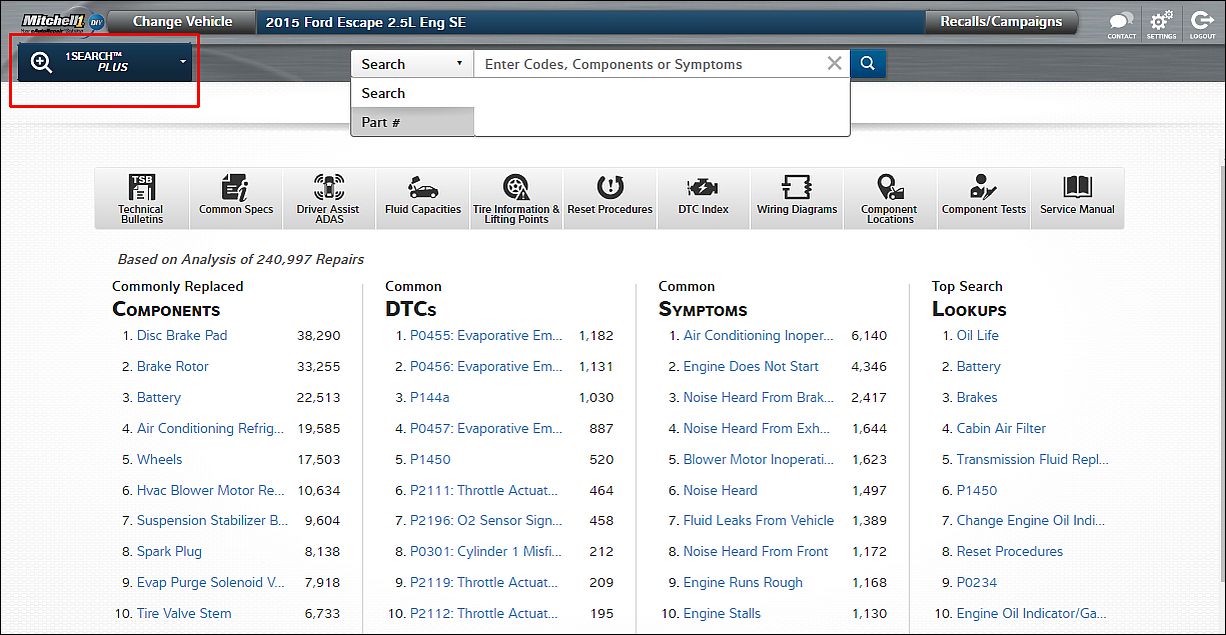Viewport: 1226px width, 635px height.
Task: Open Driver Assist ADAS icon
Action: coord(328,198)
